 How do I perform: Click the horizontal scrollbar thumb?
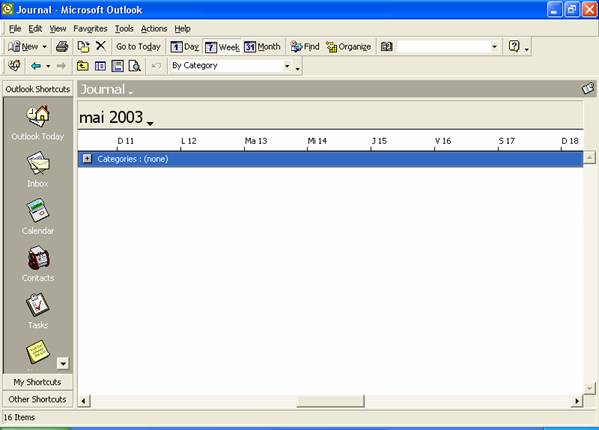330,401
